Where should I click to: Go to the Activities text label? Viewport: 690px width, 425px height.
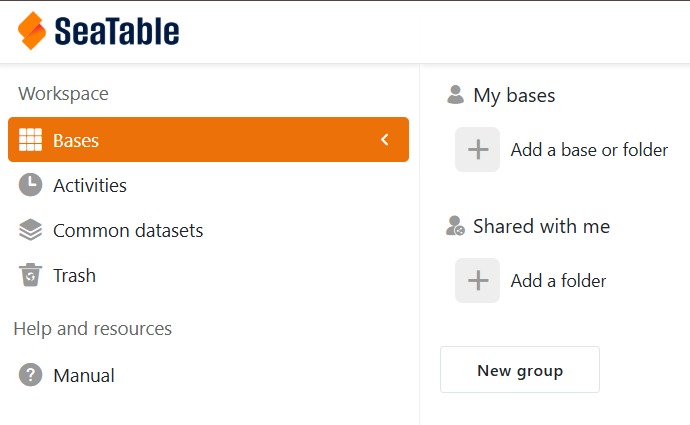click(x=90, y=185)
